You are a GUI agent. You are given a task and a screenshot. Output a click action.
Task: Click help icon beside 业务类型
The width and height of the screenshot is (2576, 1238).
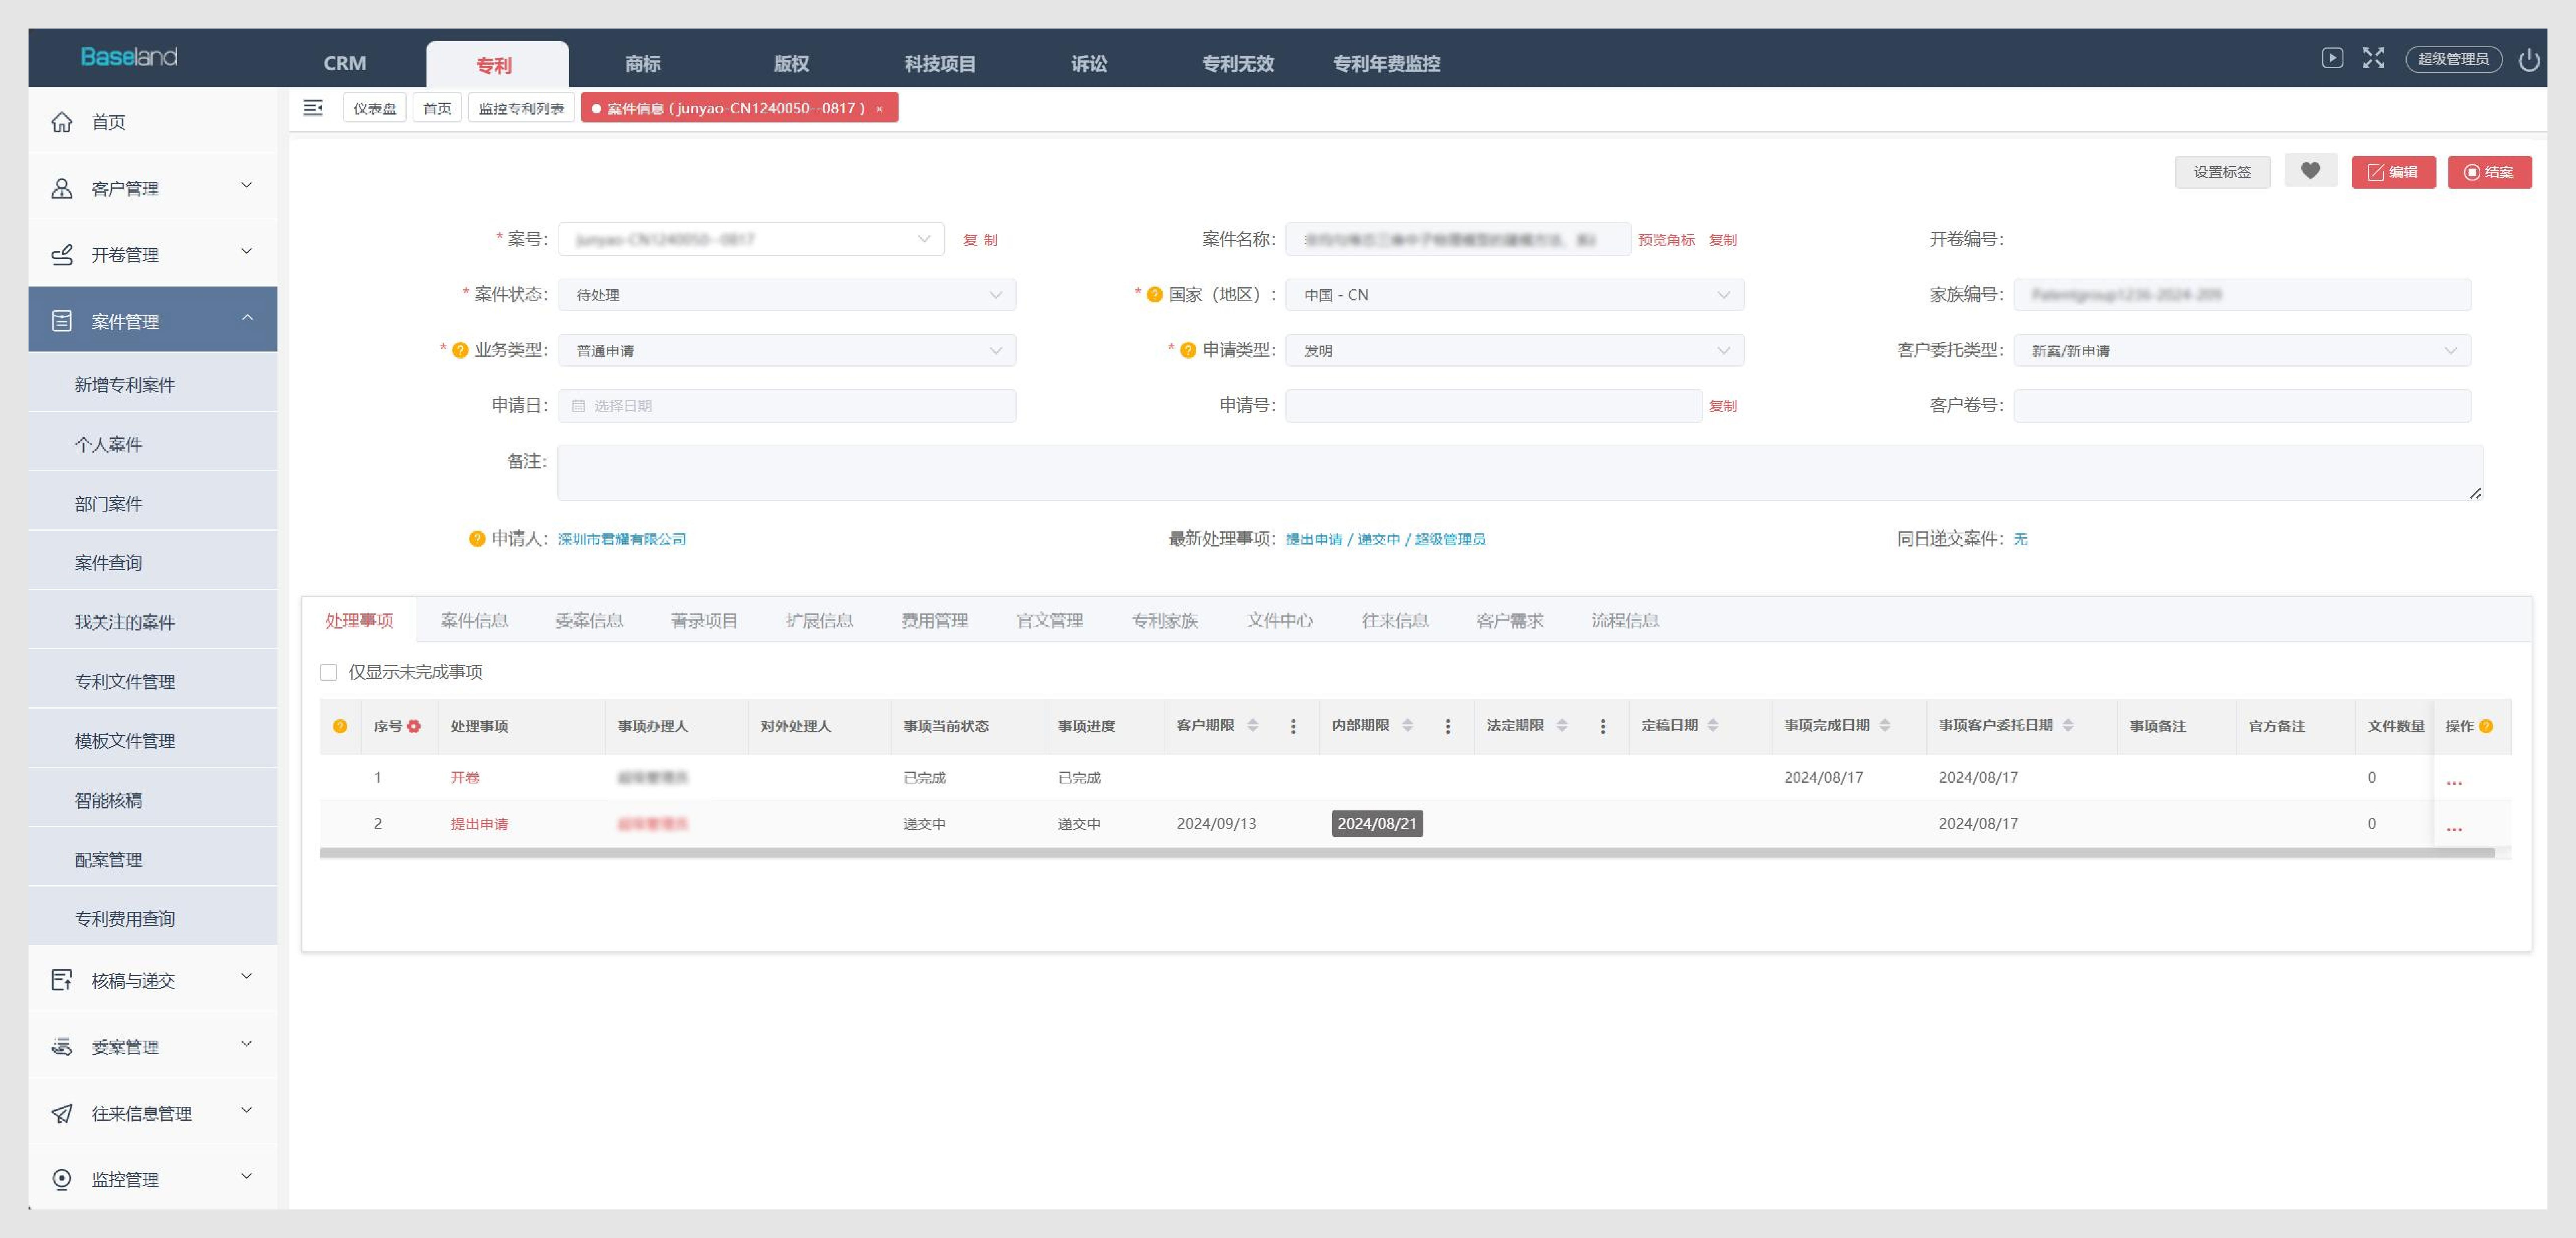click(x=460, y=350)
